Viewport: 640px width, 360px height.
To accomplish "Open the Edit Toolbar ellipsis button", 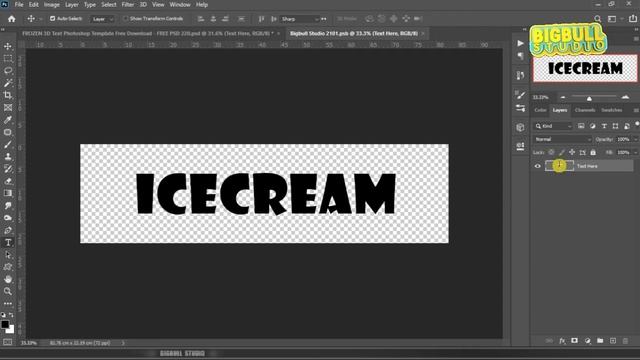I will coord(8,304).
